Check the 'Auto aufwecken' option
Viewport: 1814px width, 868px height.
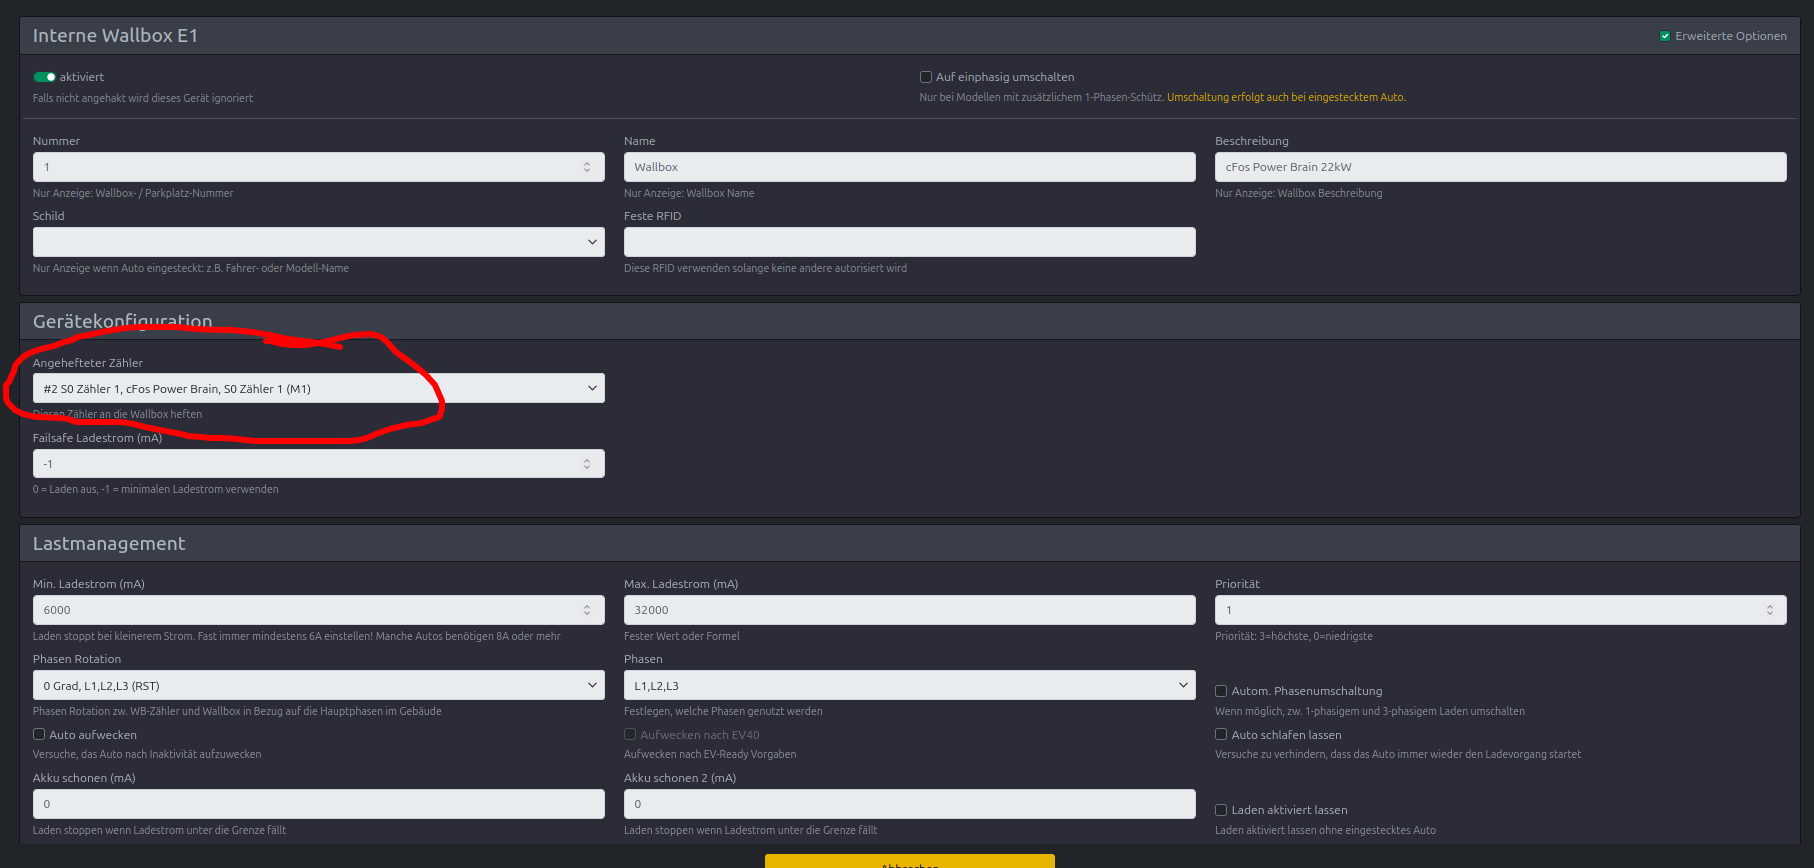pos(39,734)
